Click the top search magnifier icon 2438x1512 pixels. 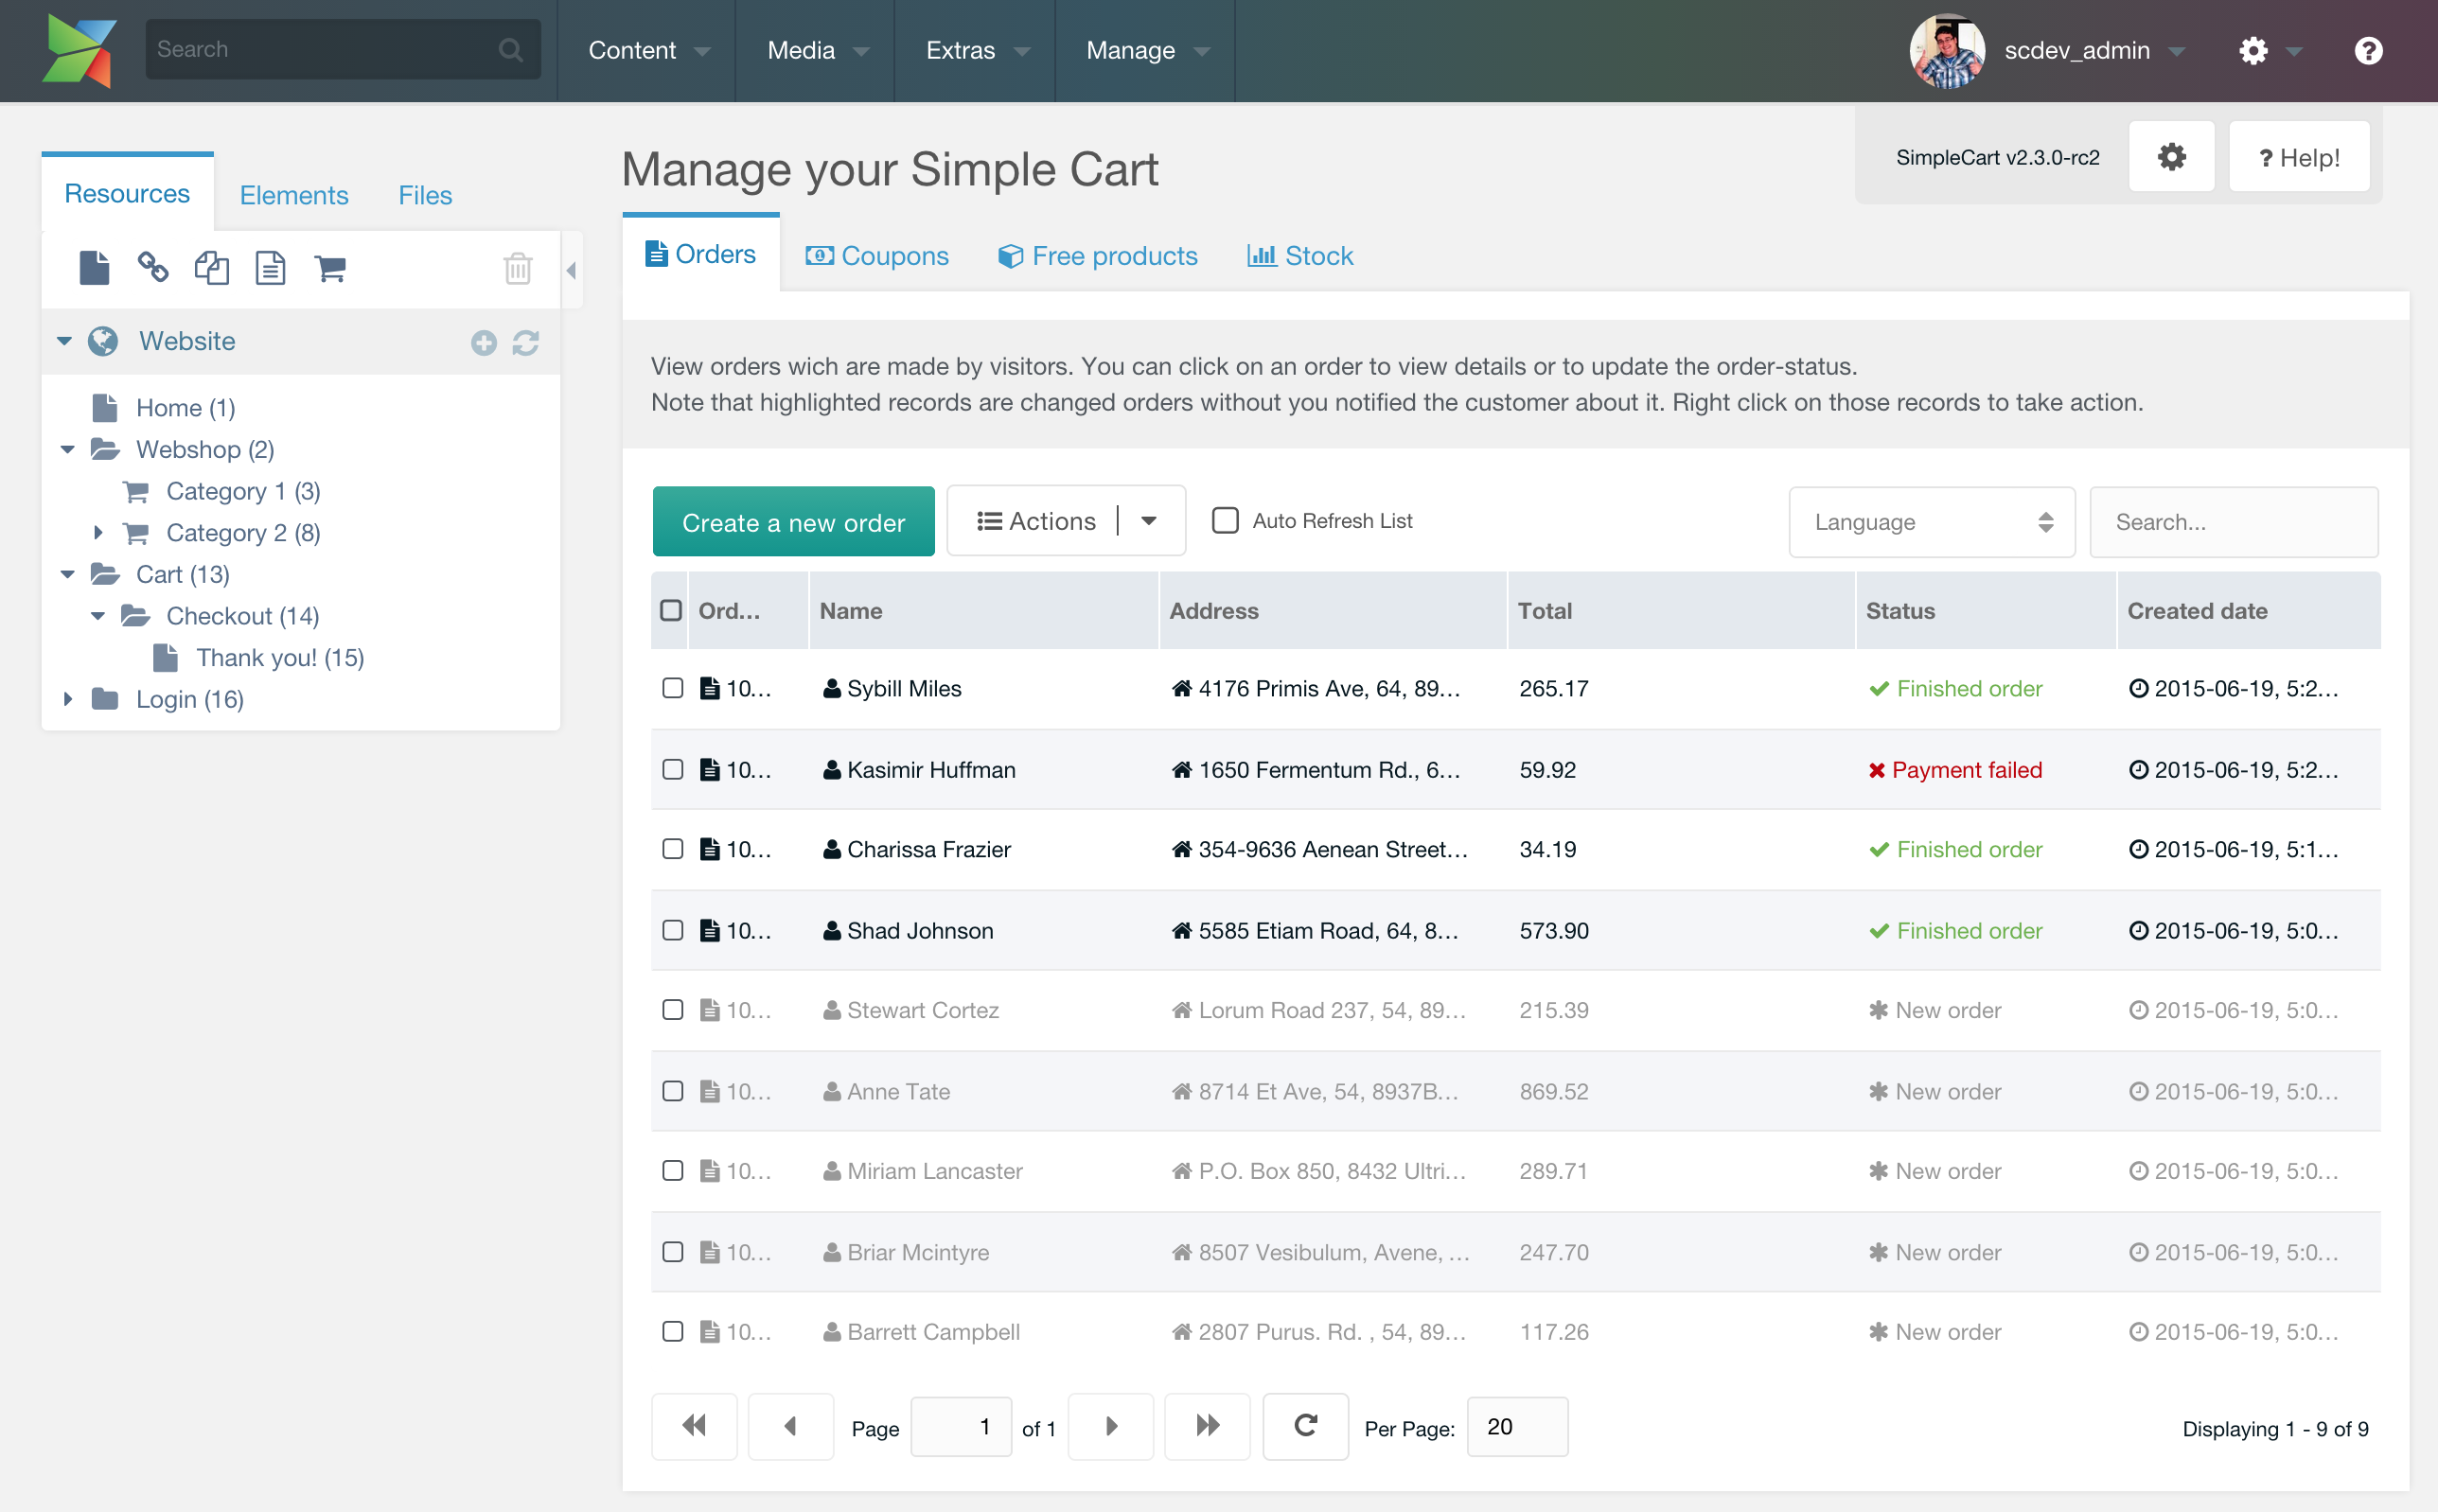511,50
